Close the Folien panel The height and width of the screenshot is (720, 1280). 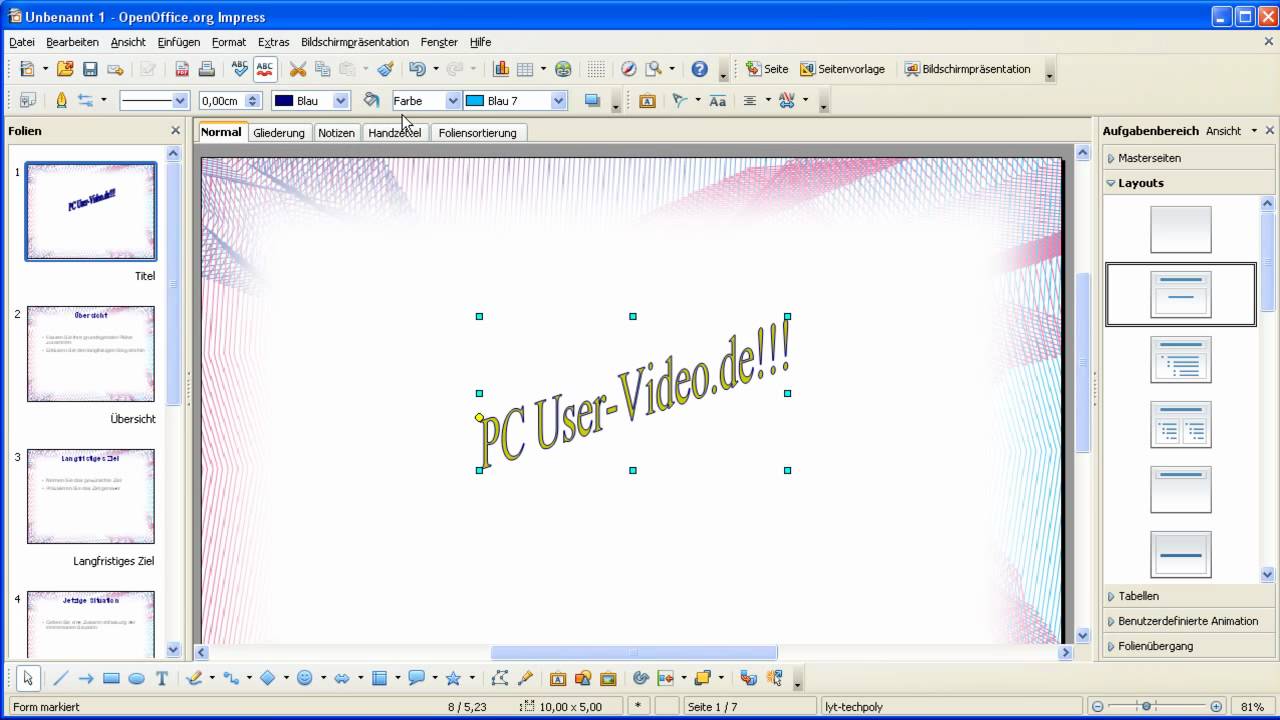click(x=175, y=131)
